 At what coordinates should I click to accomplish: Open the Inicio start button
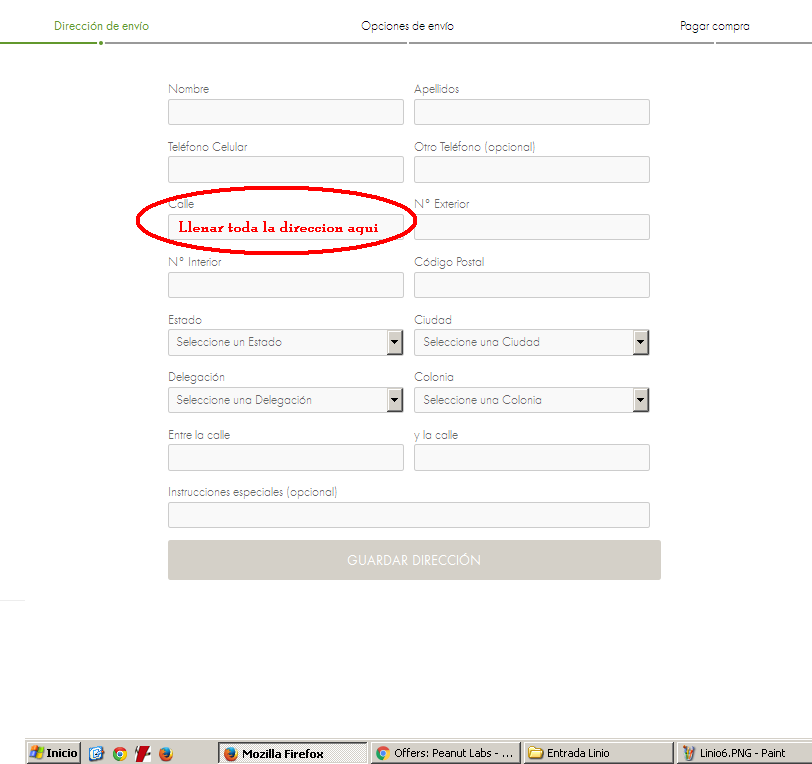(x=54, y=753)
